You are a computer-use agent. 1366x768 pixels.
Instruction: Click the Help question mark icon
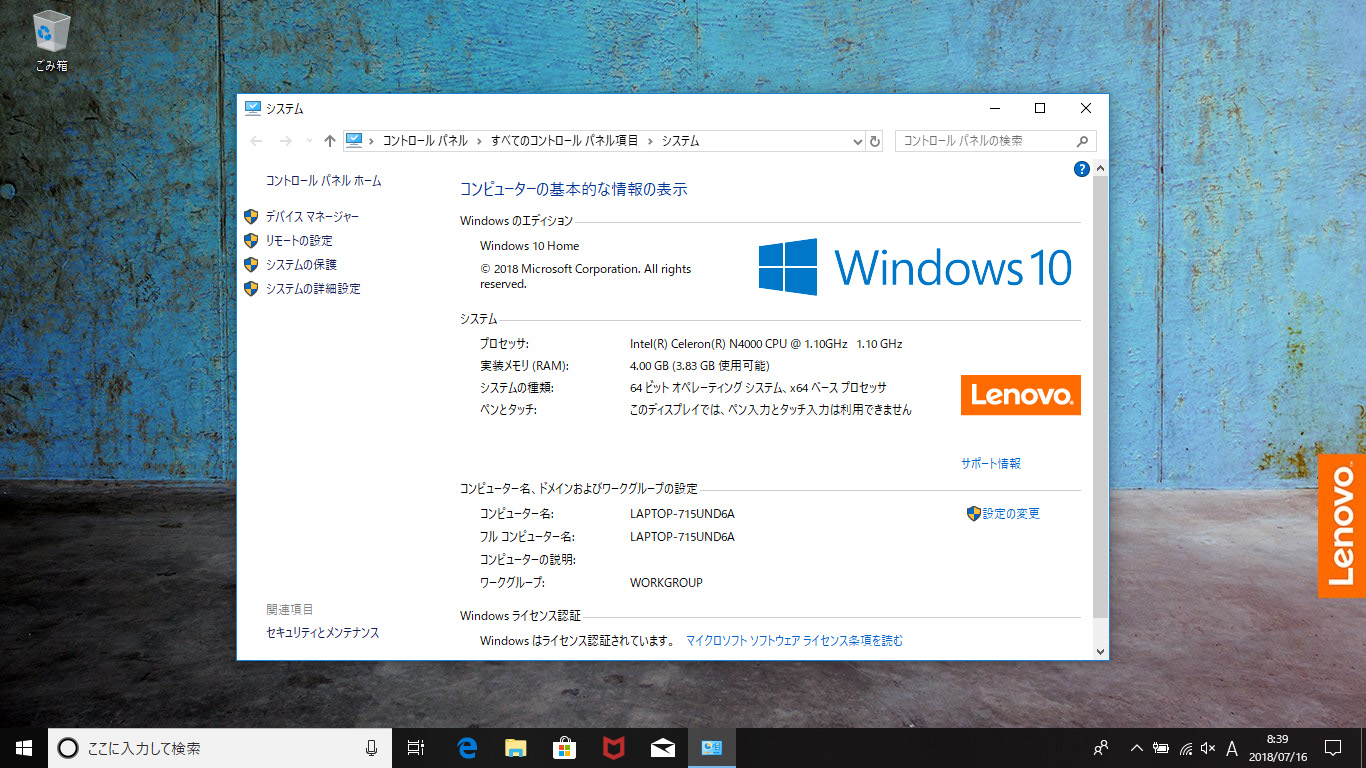[1081, 169]
